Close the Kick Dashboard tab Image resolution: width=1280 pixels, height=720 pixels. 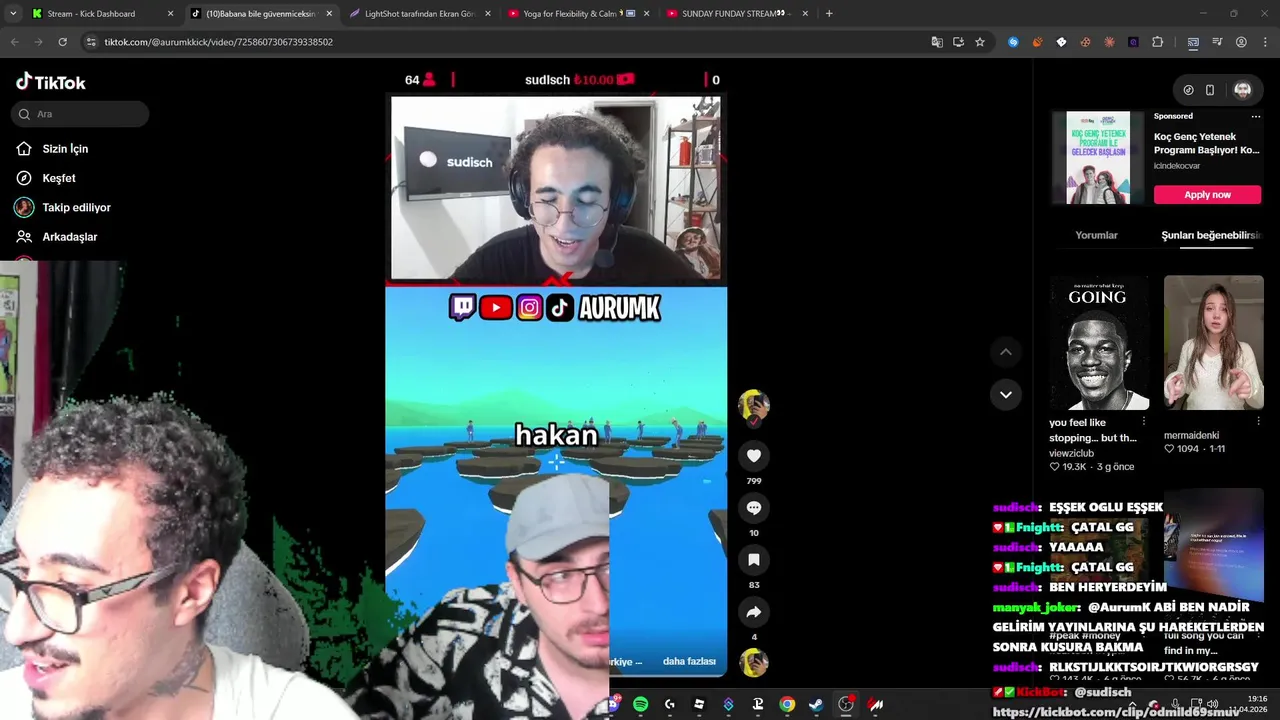pyautogui.click(x=170, y=14)
